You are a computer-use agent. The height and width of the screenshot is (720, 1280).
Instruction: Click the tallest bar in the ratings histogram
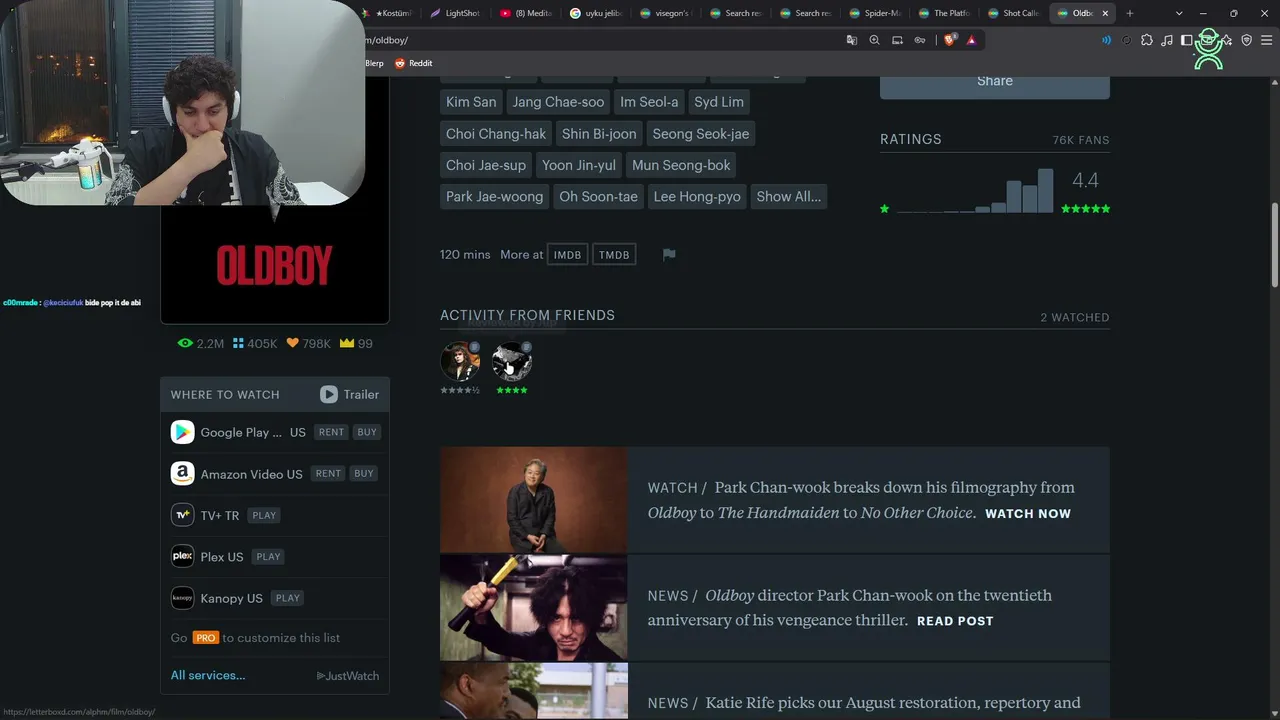click(1045, 190)
